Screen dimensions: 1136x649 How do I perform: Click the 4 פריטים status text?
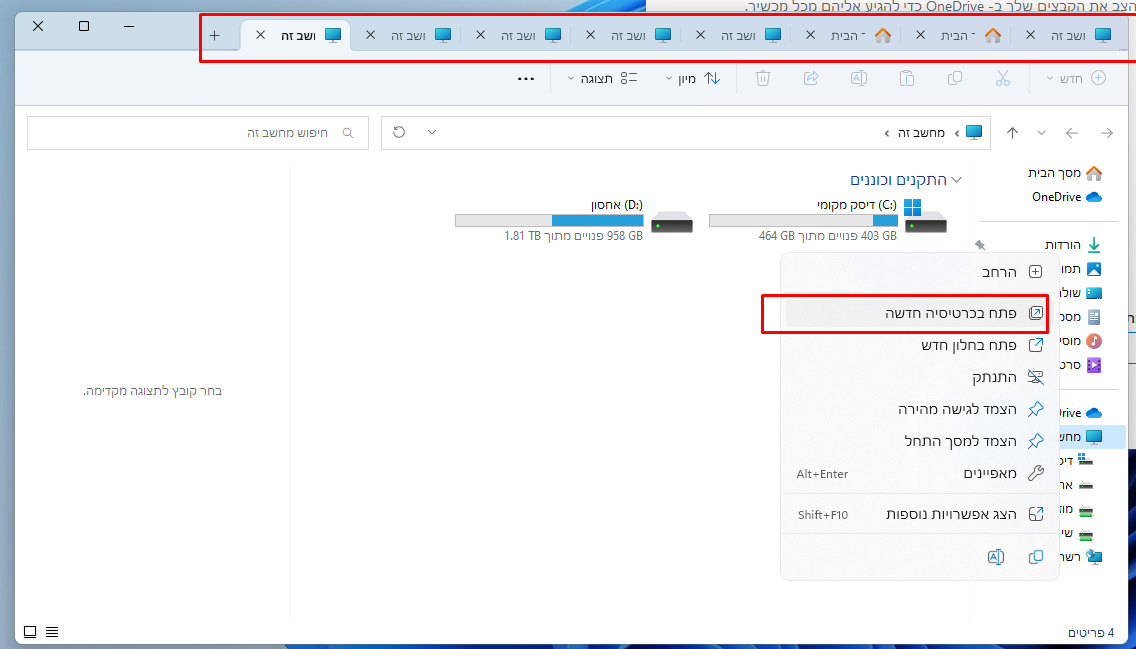click(1090, 632)
